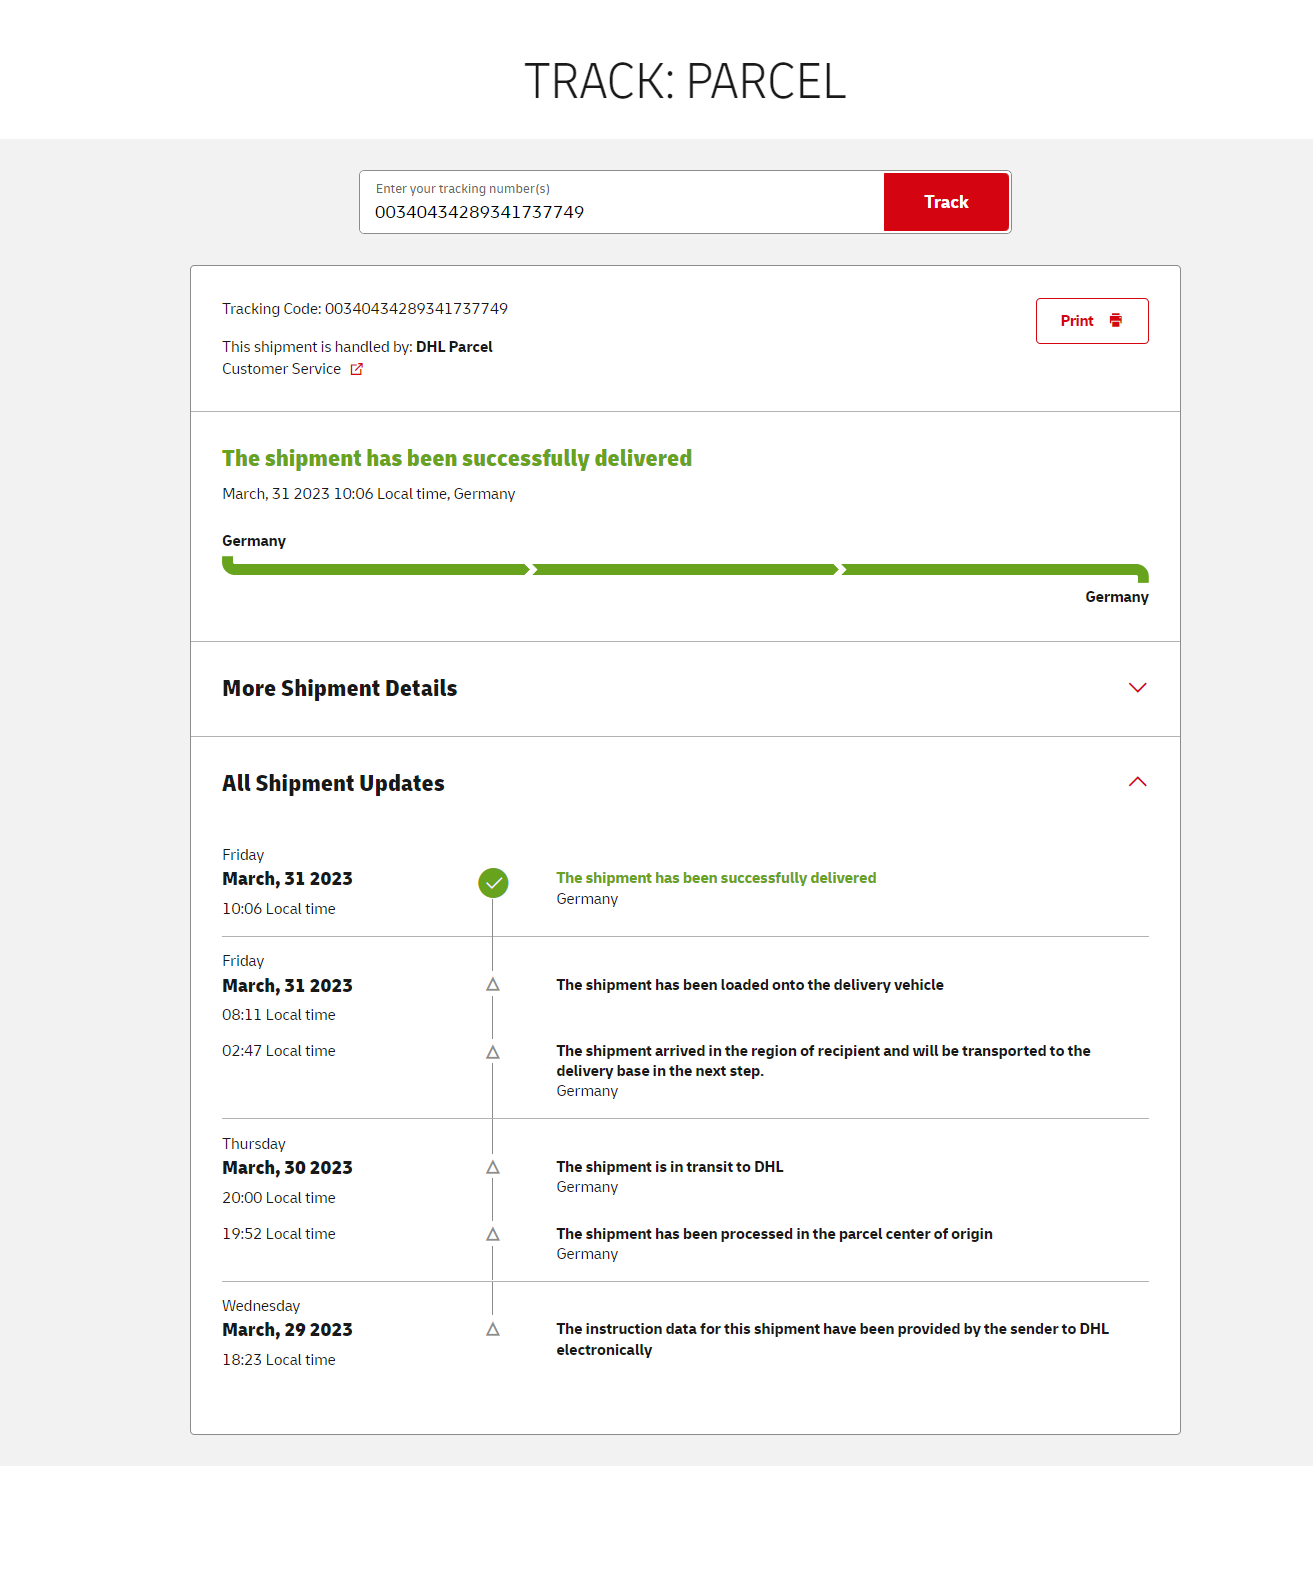
Task: Expand More Shipment Details with the chevron
Action: (1137, 688)
